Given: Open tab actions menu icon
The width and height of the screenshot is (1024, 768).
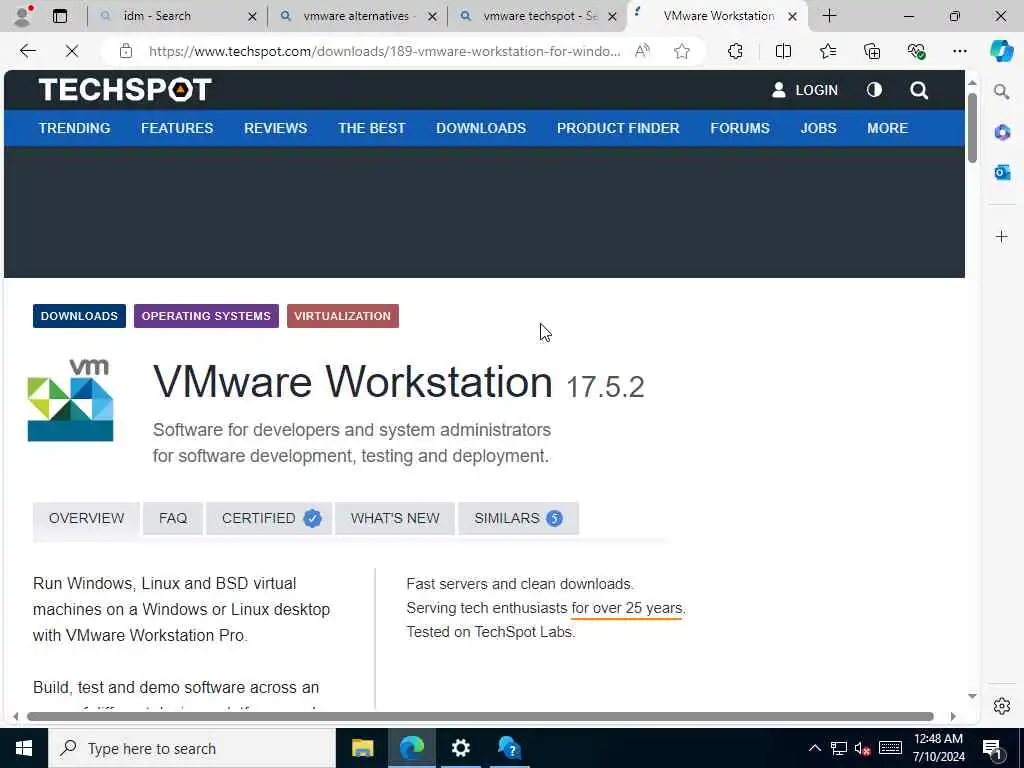Looking at the screenshot, I should [x=60, y=16].
